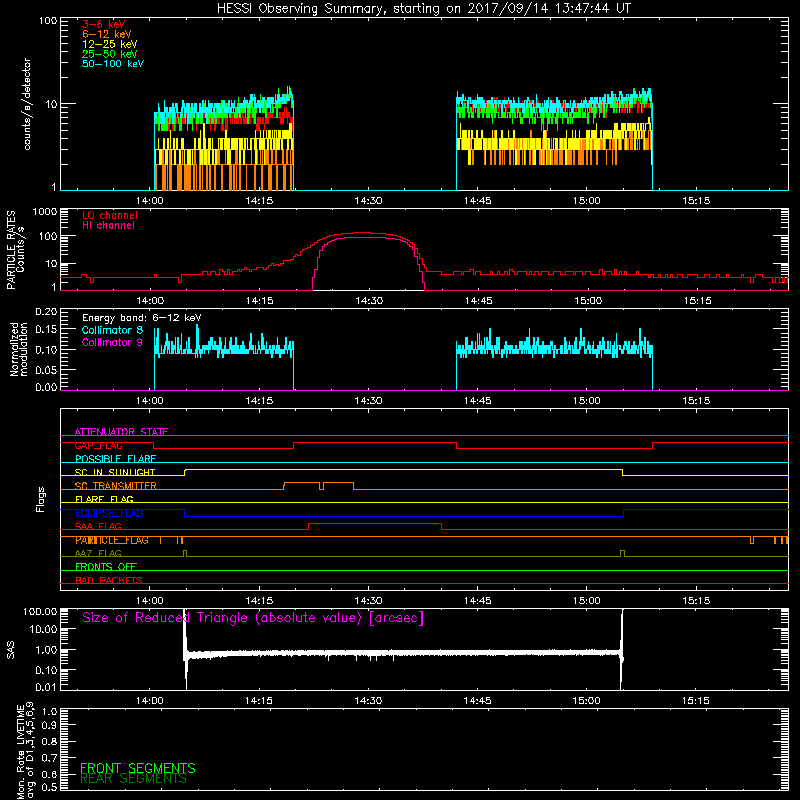Click the PARTICLE_FLAG label
Image resolution: width=800 pixels, height=800 pixels.
(112, 540)
